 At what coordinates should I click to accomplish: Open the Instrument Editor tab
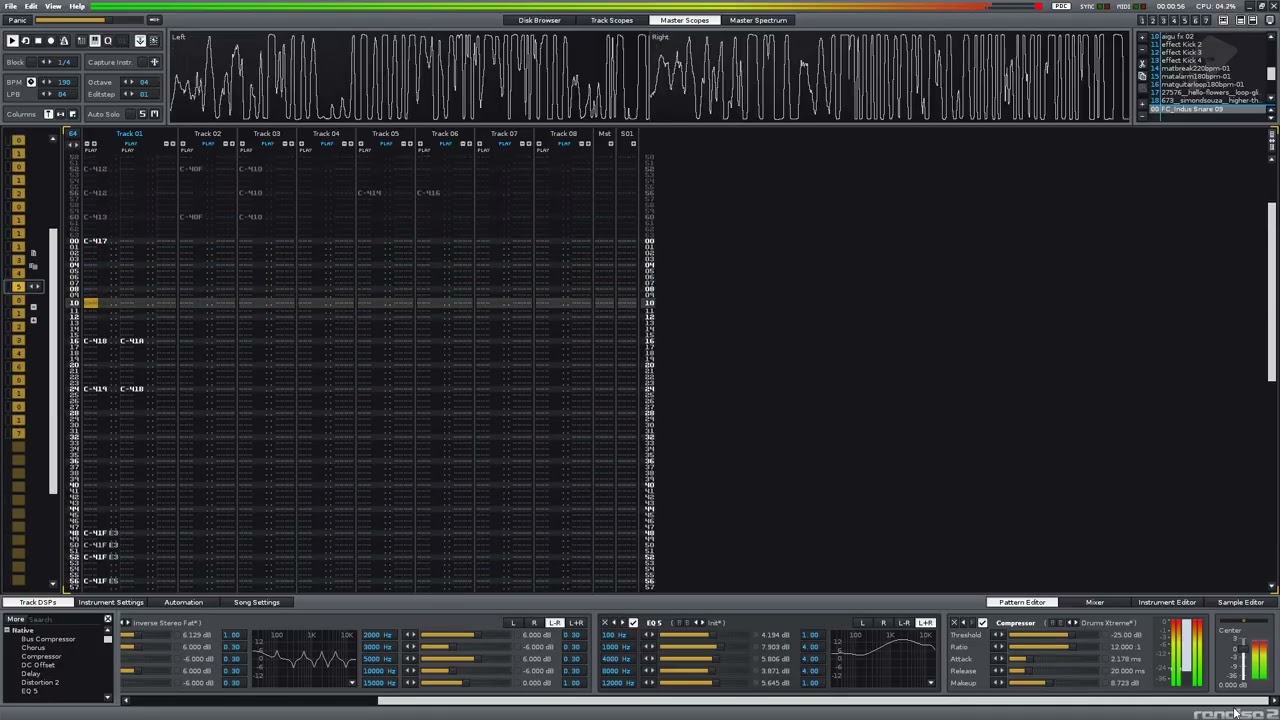click(x=1167, y=602)
